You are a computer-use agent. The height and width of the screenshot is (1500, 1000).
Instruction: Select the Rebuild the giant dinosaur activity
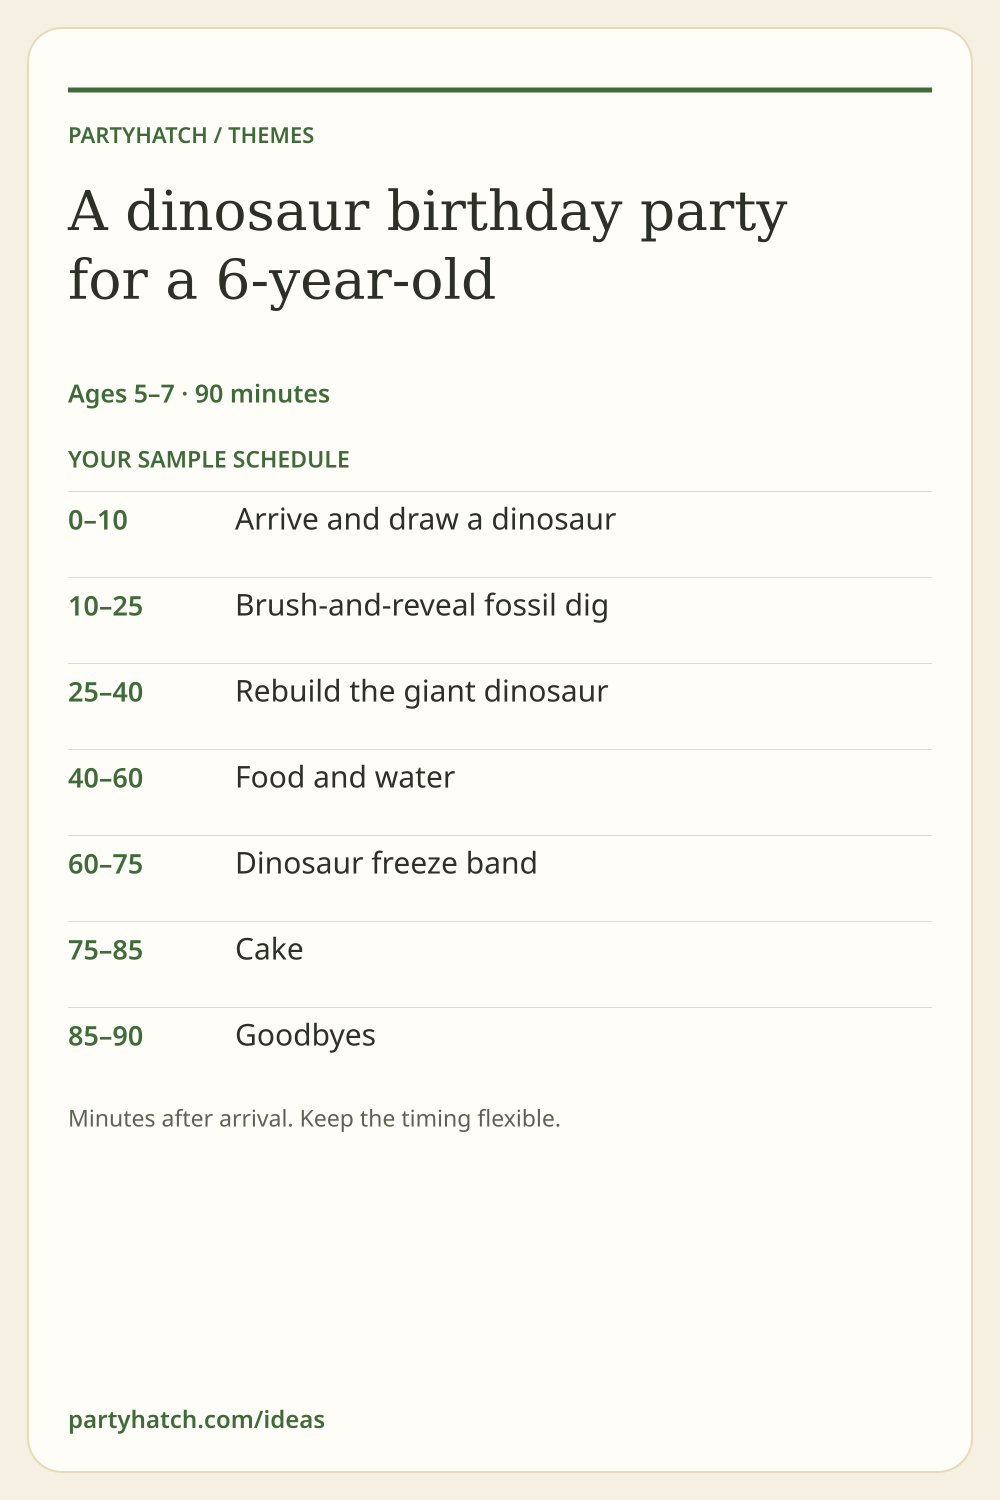421,692
